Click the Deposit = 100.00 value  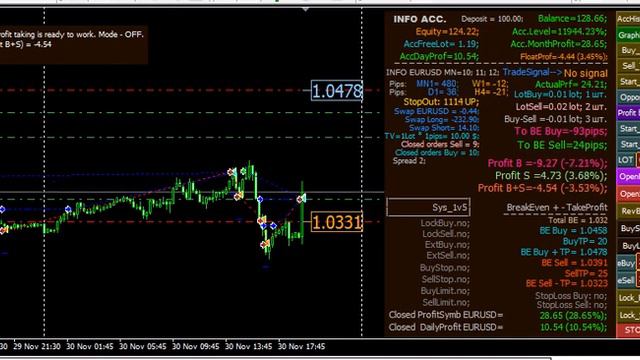tap(492, 19)
